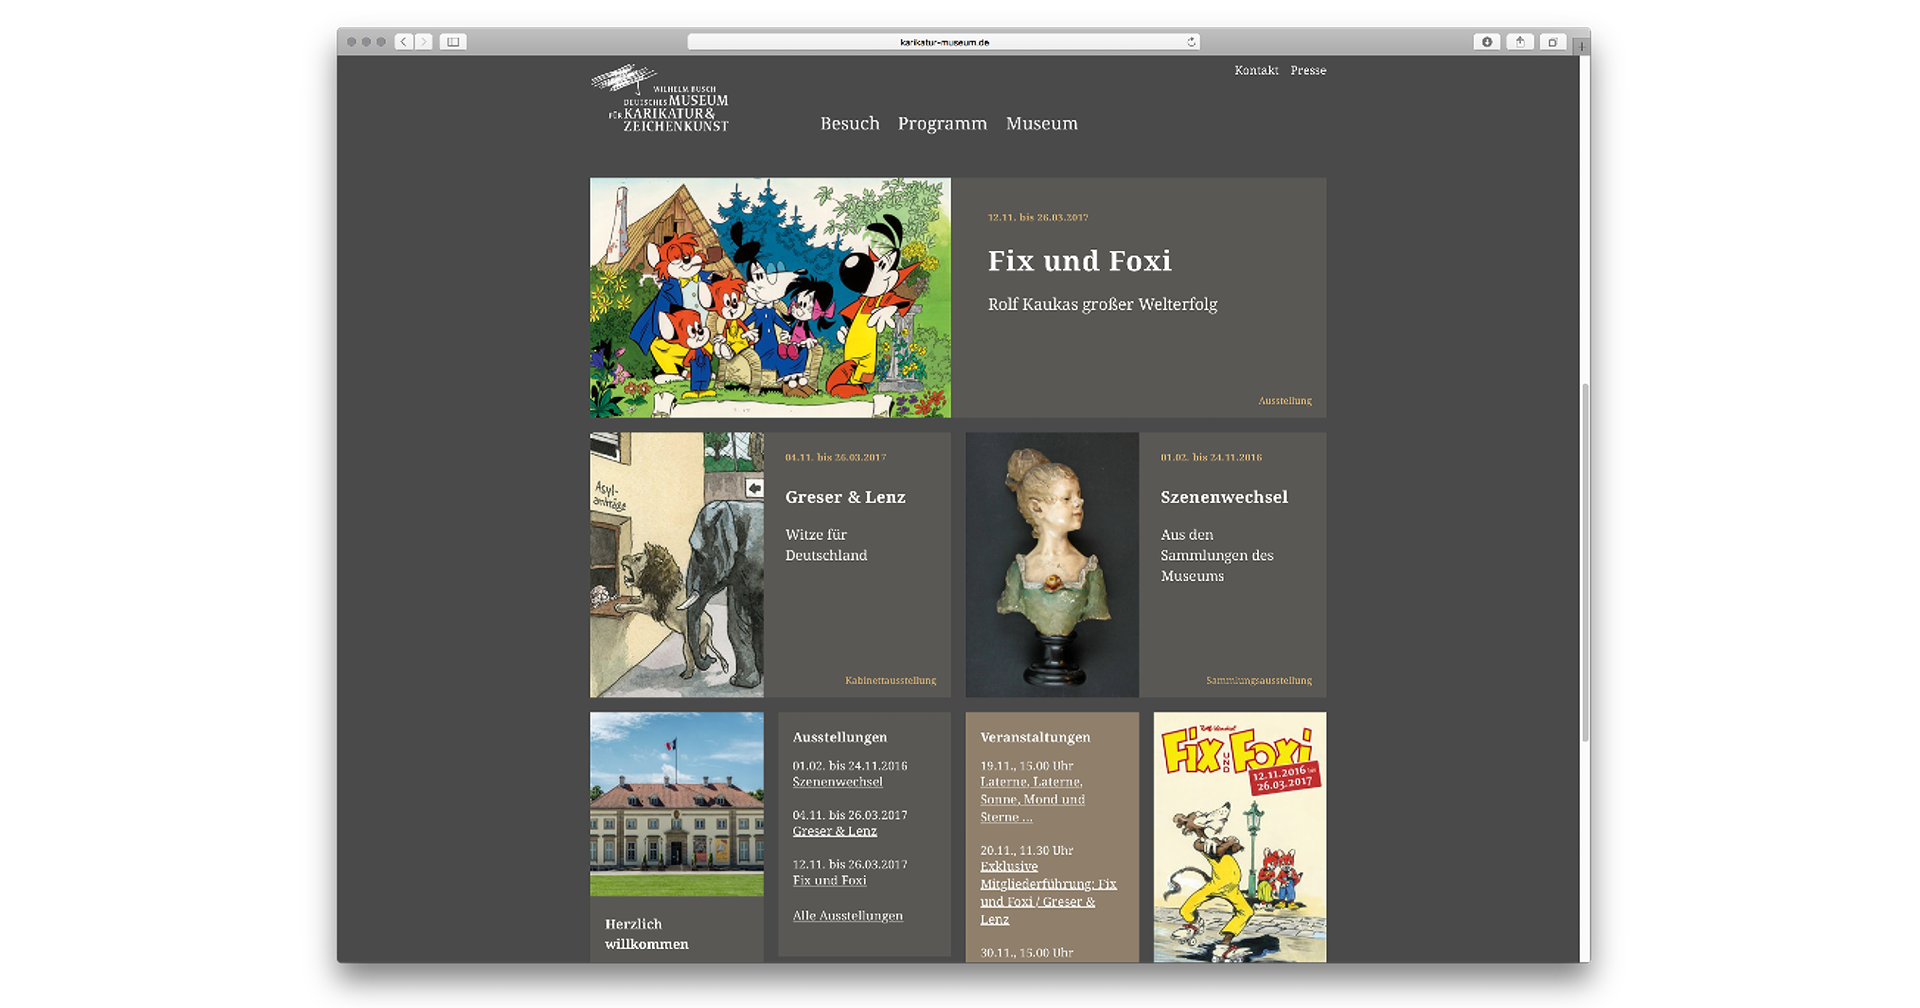
Task: Open the Fix und Foxi headline
Action: click(1079, 260)
